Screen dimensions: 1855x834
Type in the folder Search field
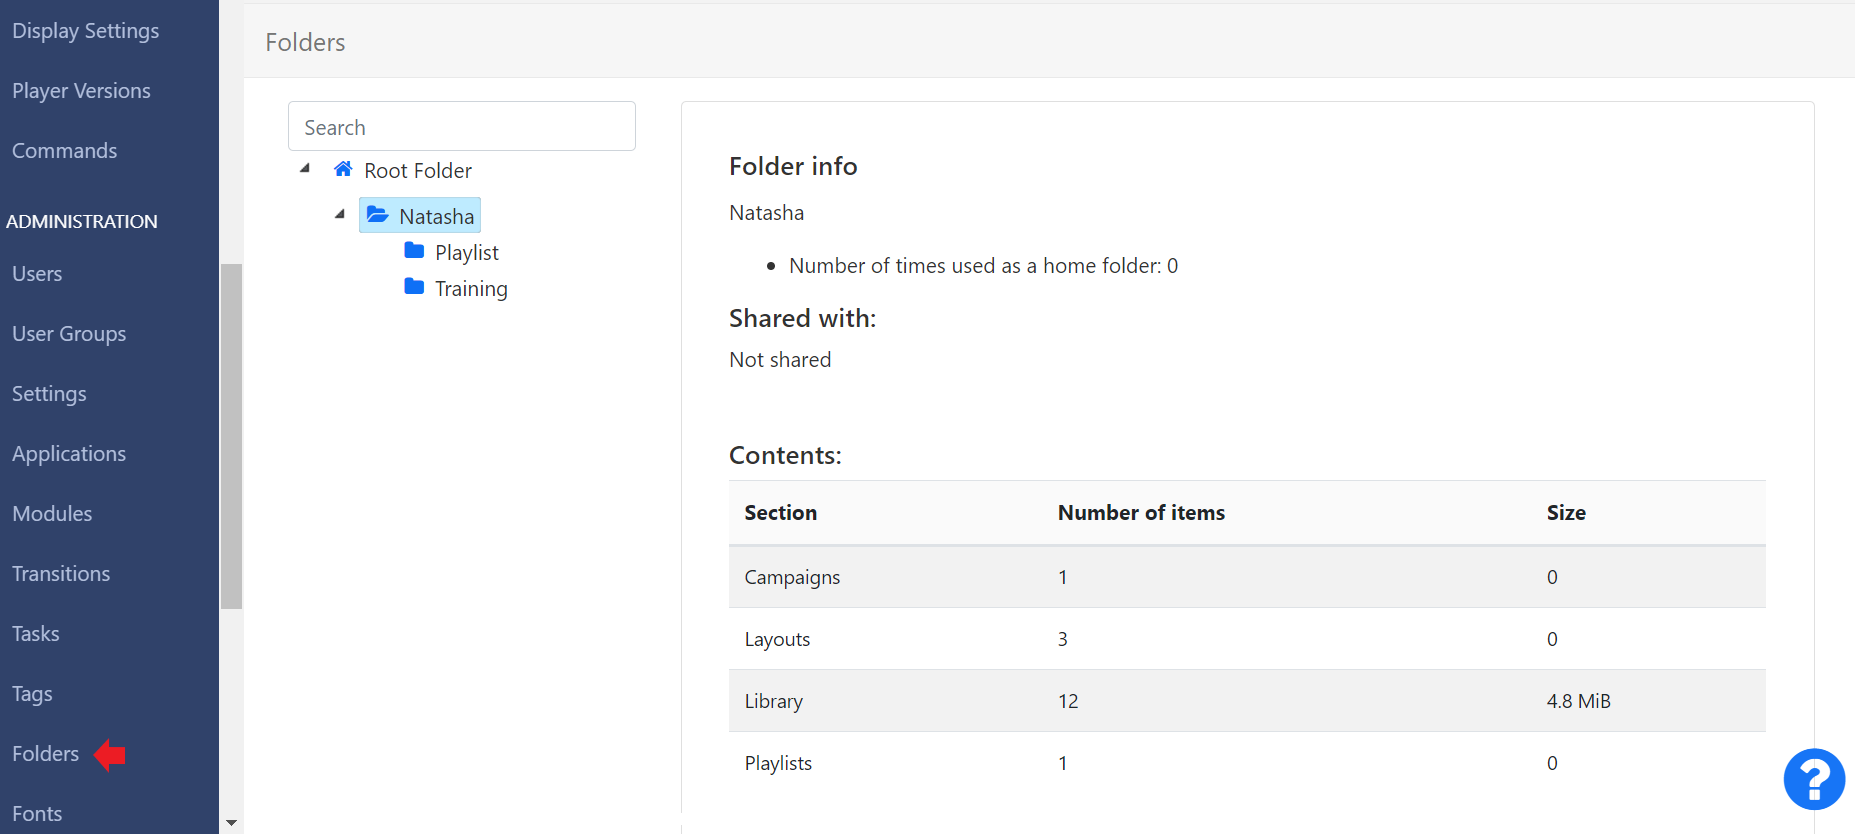pos(462,127)
